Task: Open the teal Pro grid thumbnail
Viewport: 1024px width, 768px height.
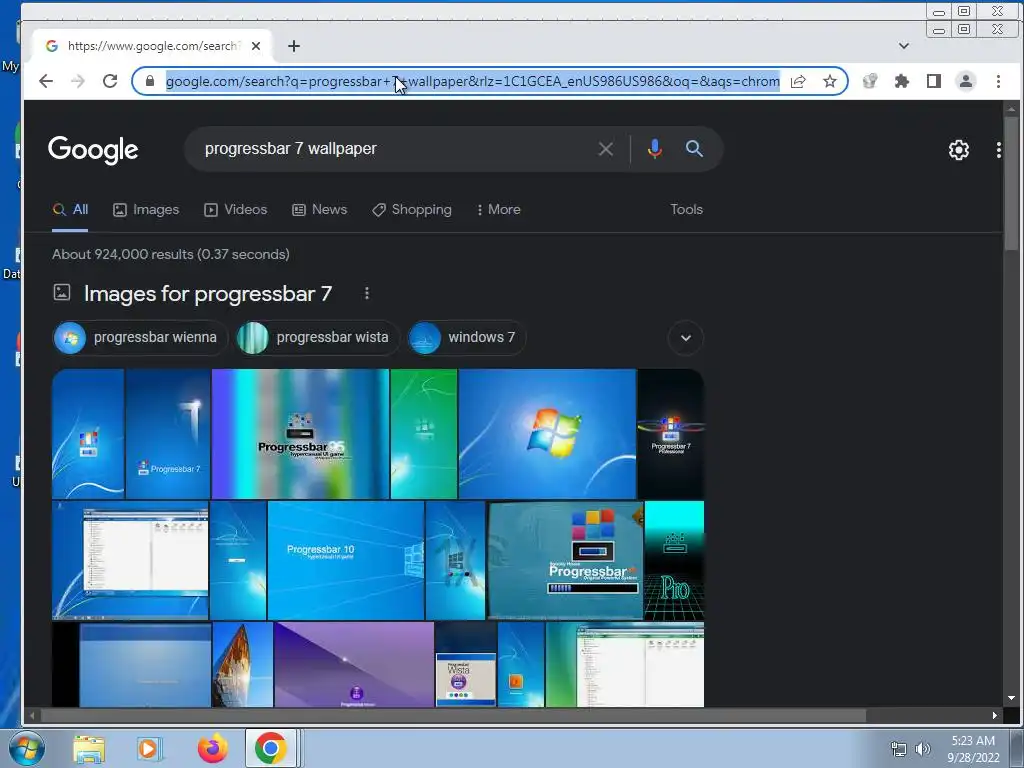Action: (674, 560)
